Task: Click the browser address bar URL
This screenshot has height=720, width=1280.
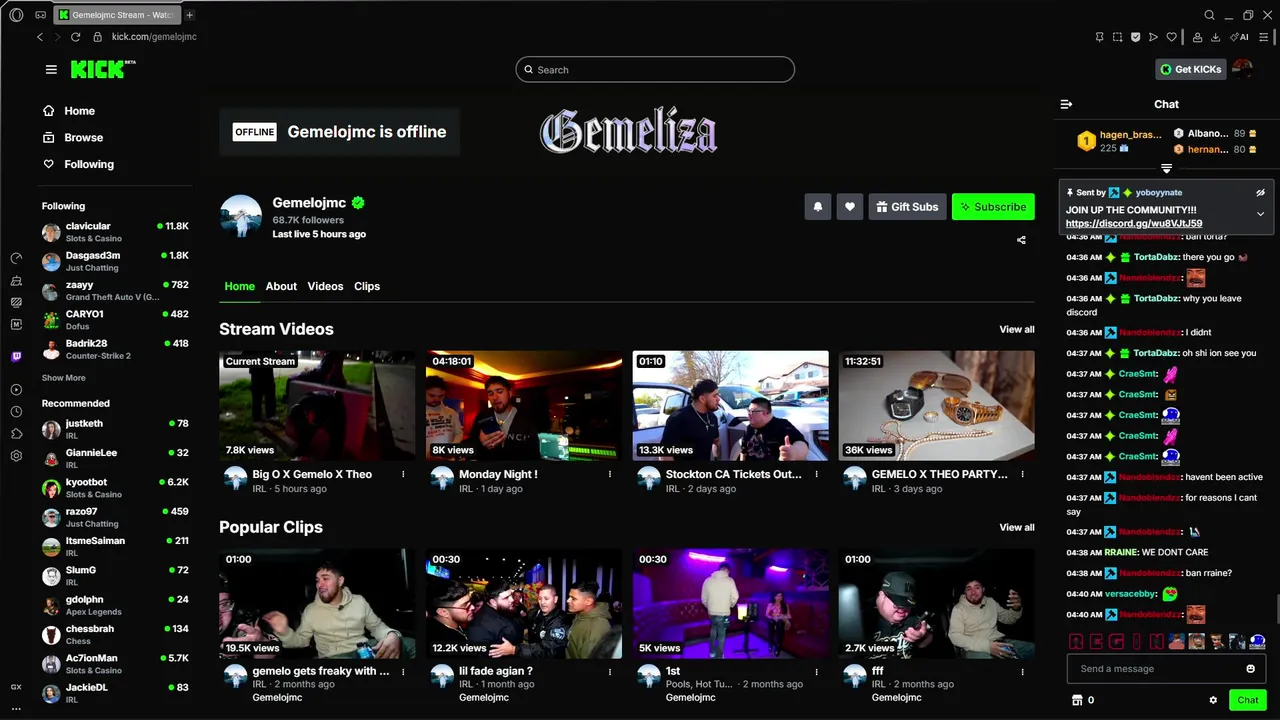Action: [x=154, y=37]
